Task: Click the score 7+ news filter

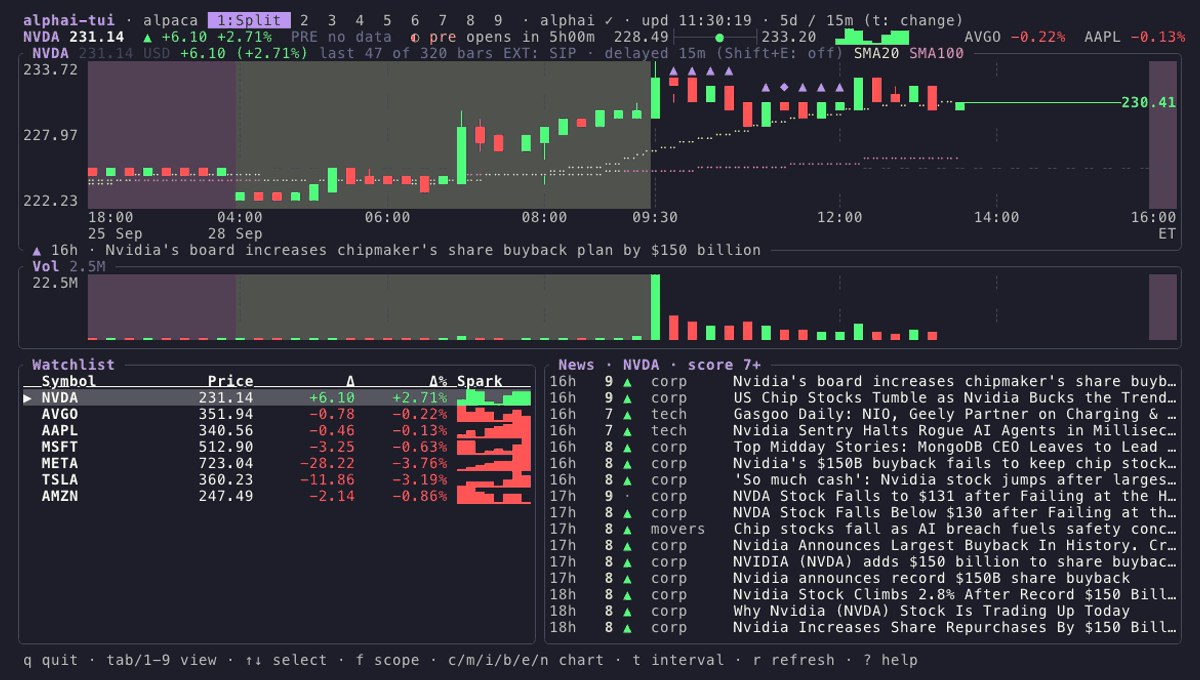Action: point(724,365)
